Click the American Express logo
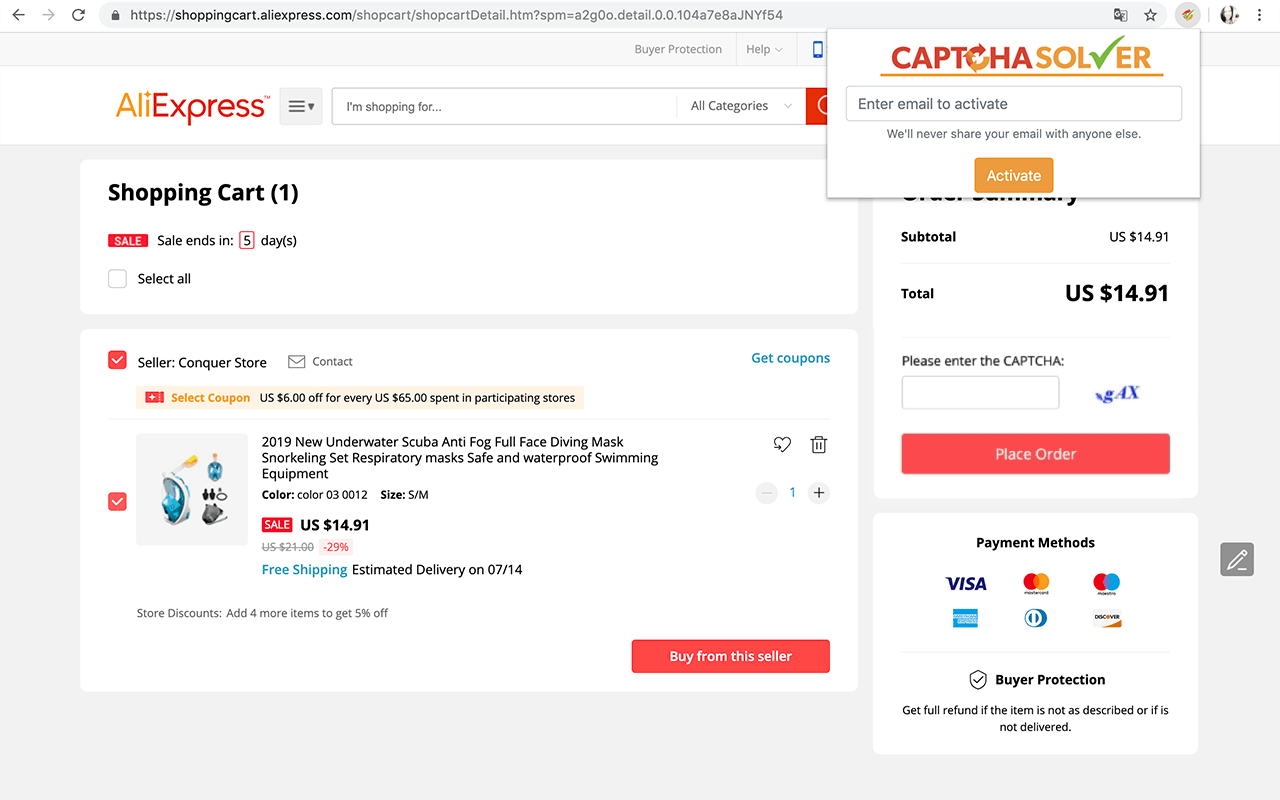This screenshot has width=1280, height=800. point(965,618)
